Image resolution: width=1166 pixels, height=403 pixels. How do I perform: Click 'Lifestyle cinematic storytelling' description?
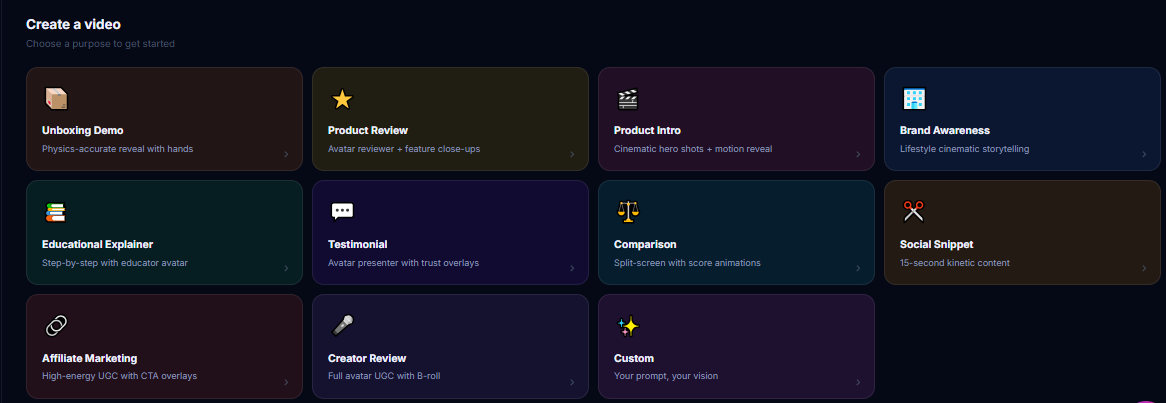pos(964,149)
